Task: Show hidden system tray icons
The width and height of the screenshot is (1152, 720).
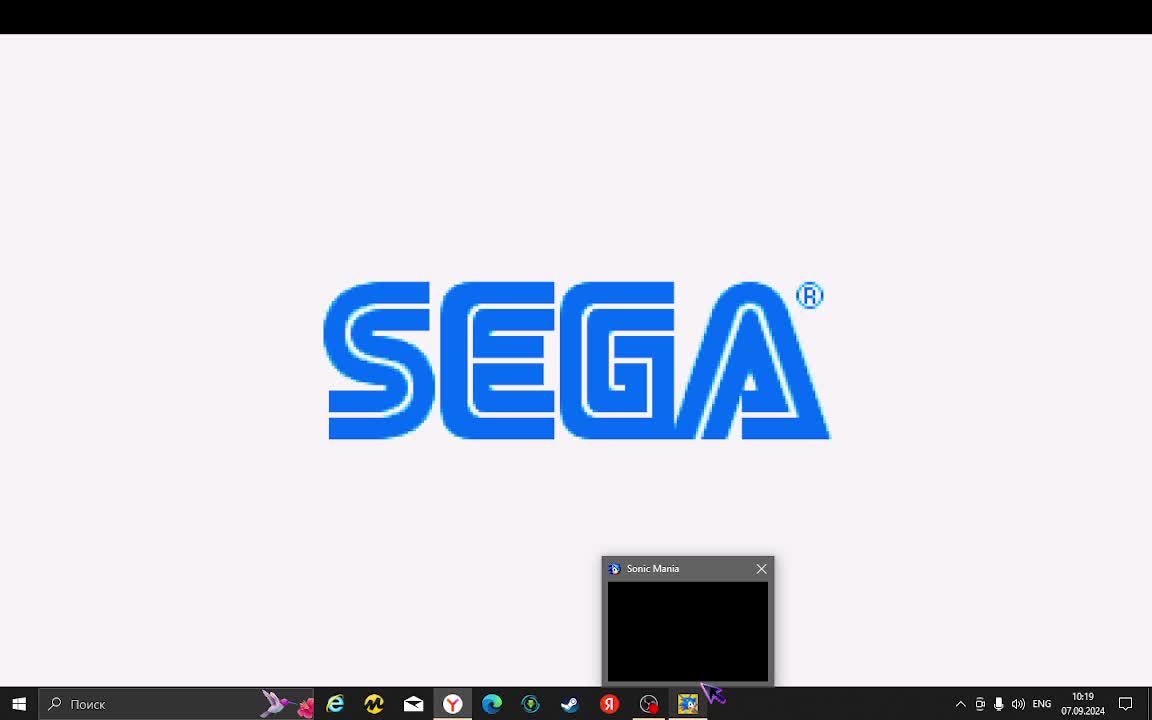Action: [960, 704]
